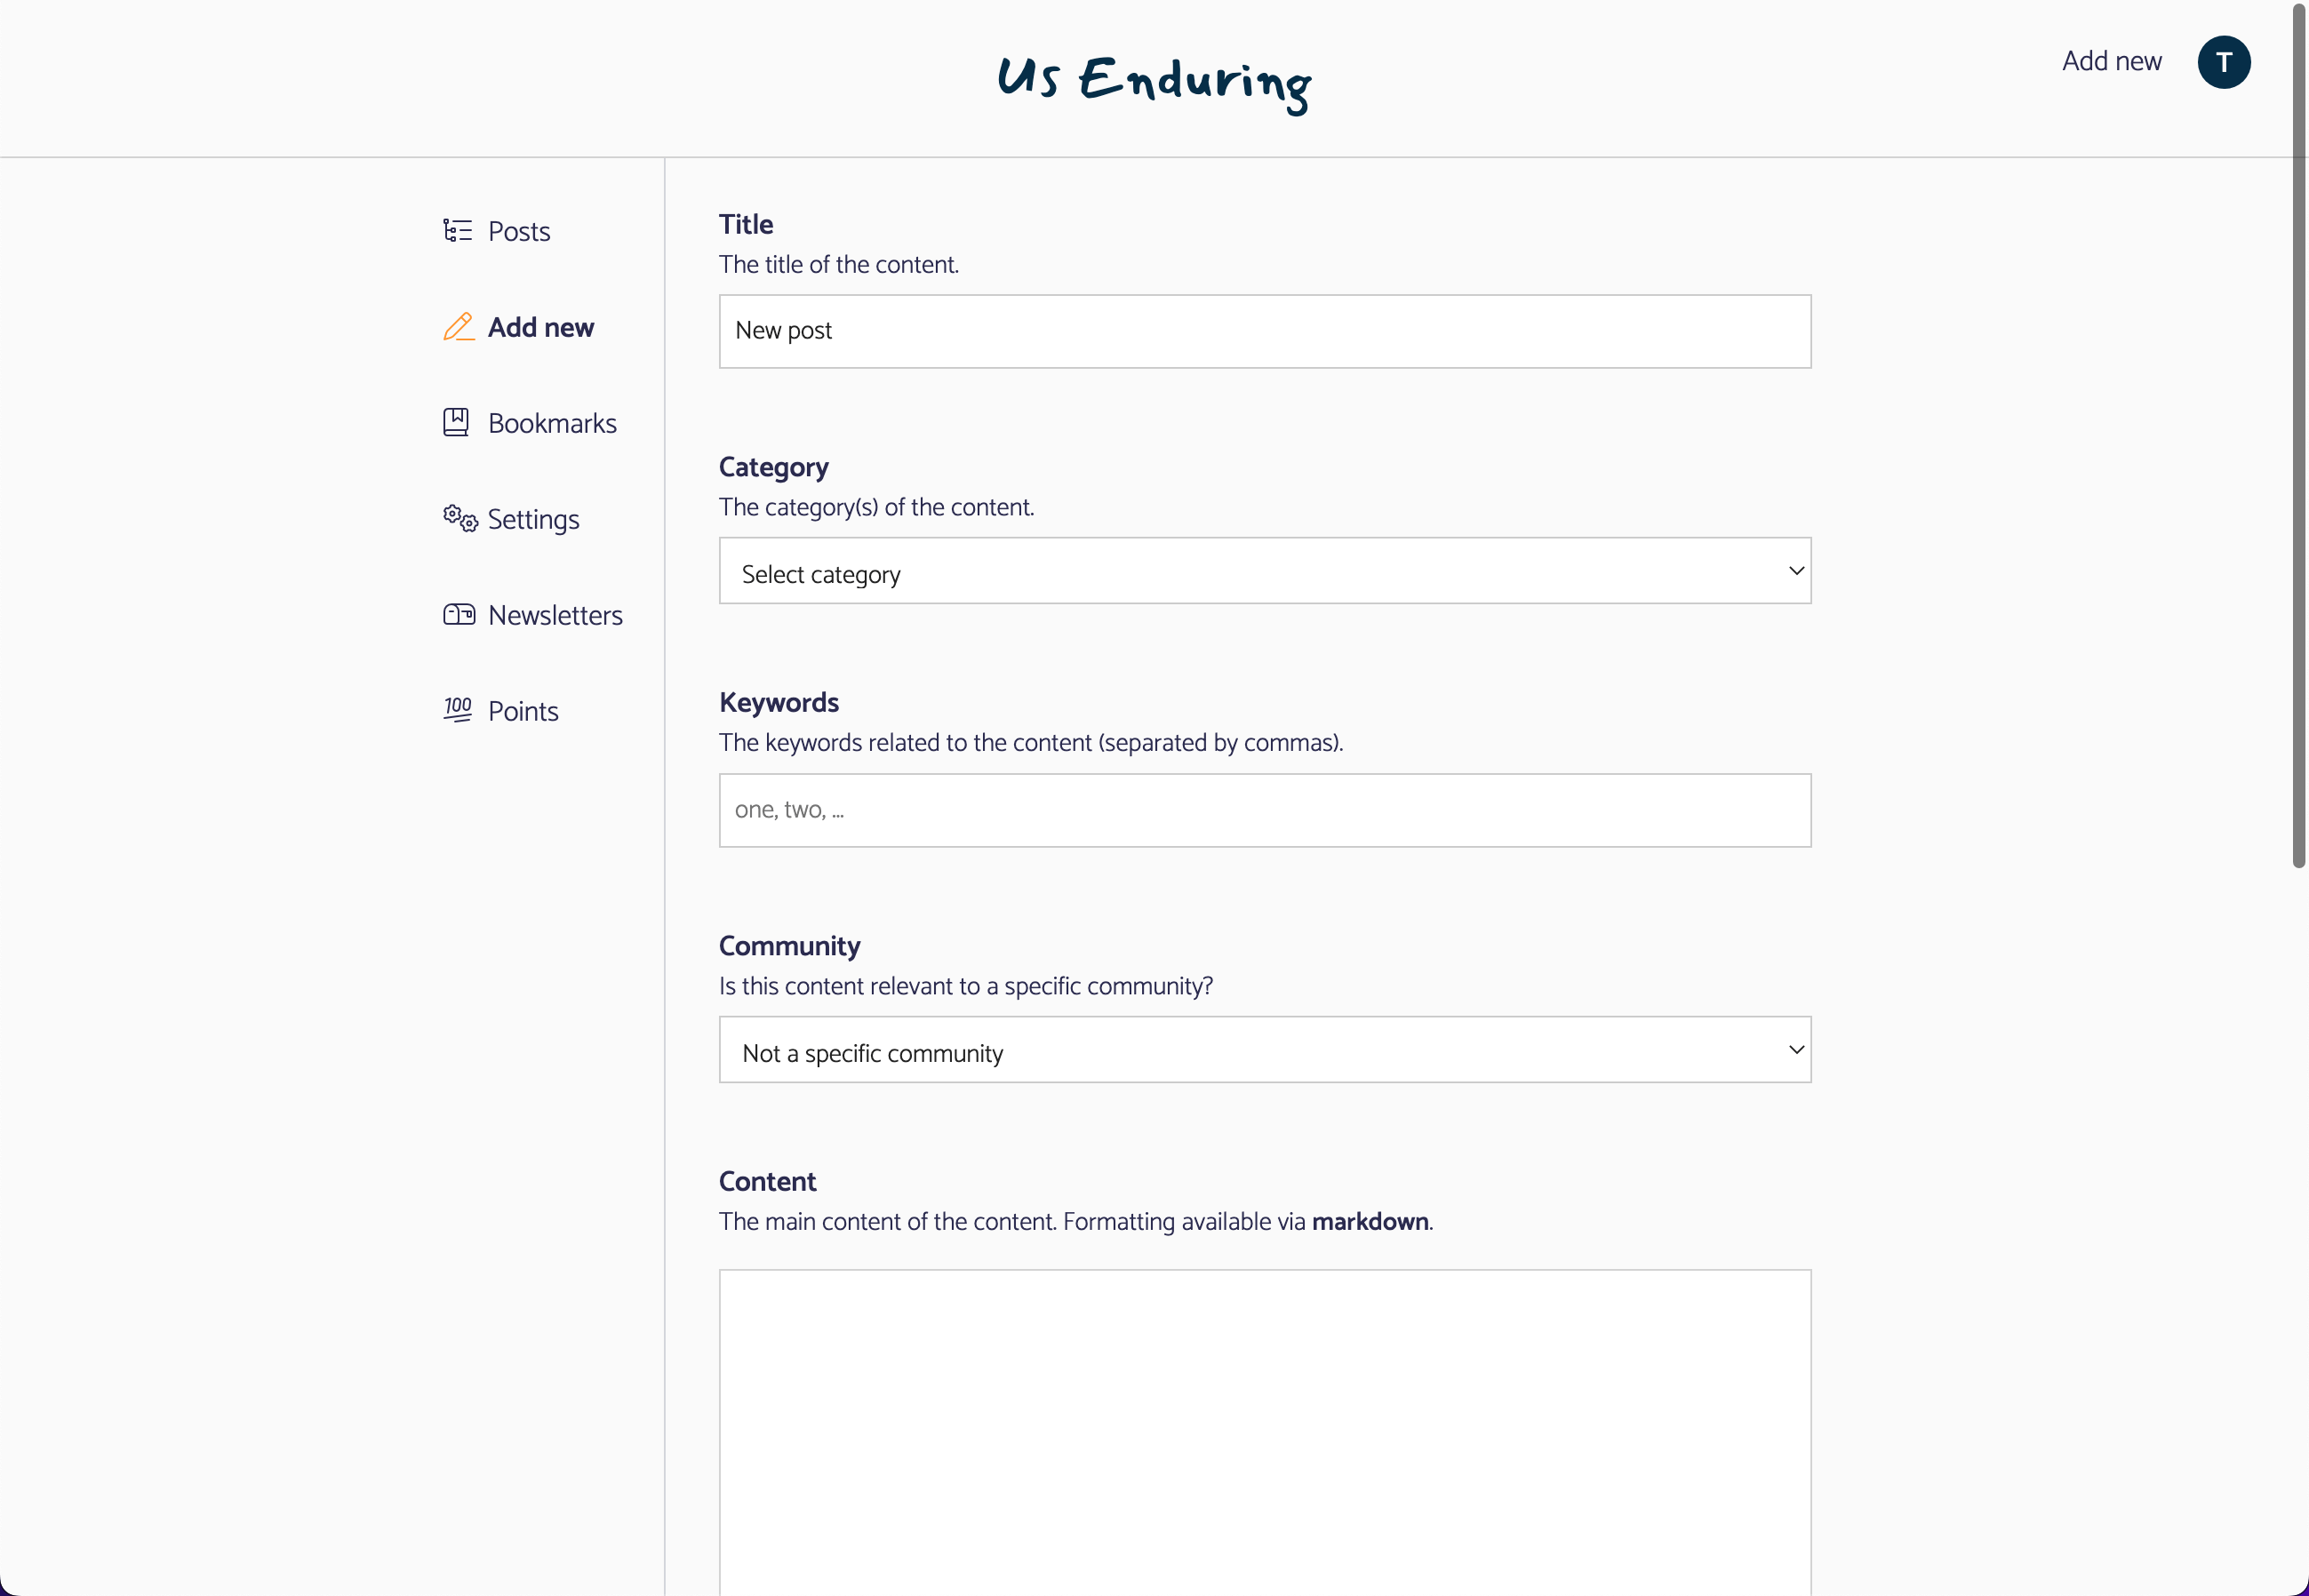Click the Category dropdown chevron arrow
Viewport: 2309px width, 1596px height.
pyautogui.click(x=1796, y=571)
